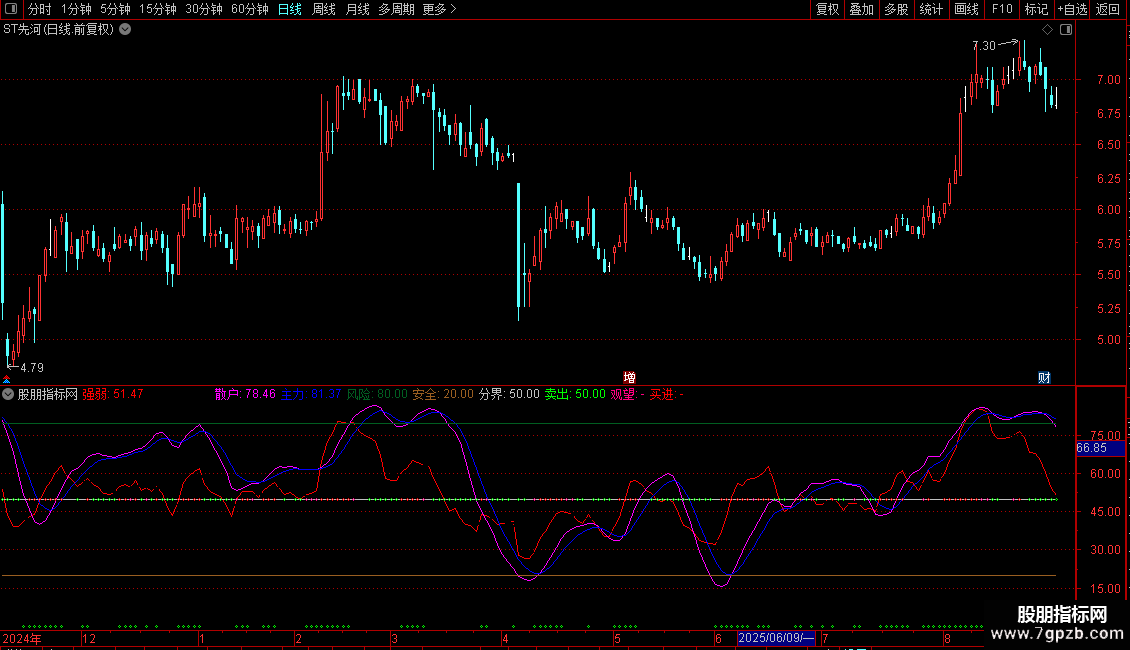Open the 复权 adjustment menu

click(827, 10)
